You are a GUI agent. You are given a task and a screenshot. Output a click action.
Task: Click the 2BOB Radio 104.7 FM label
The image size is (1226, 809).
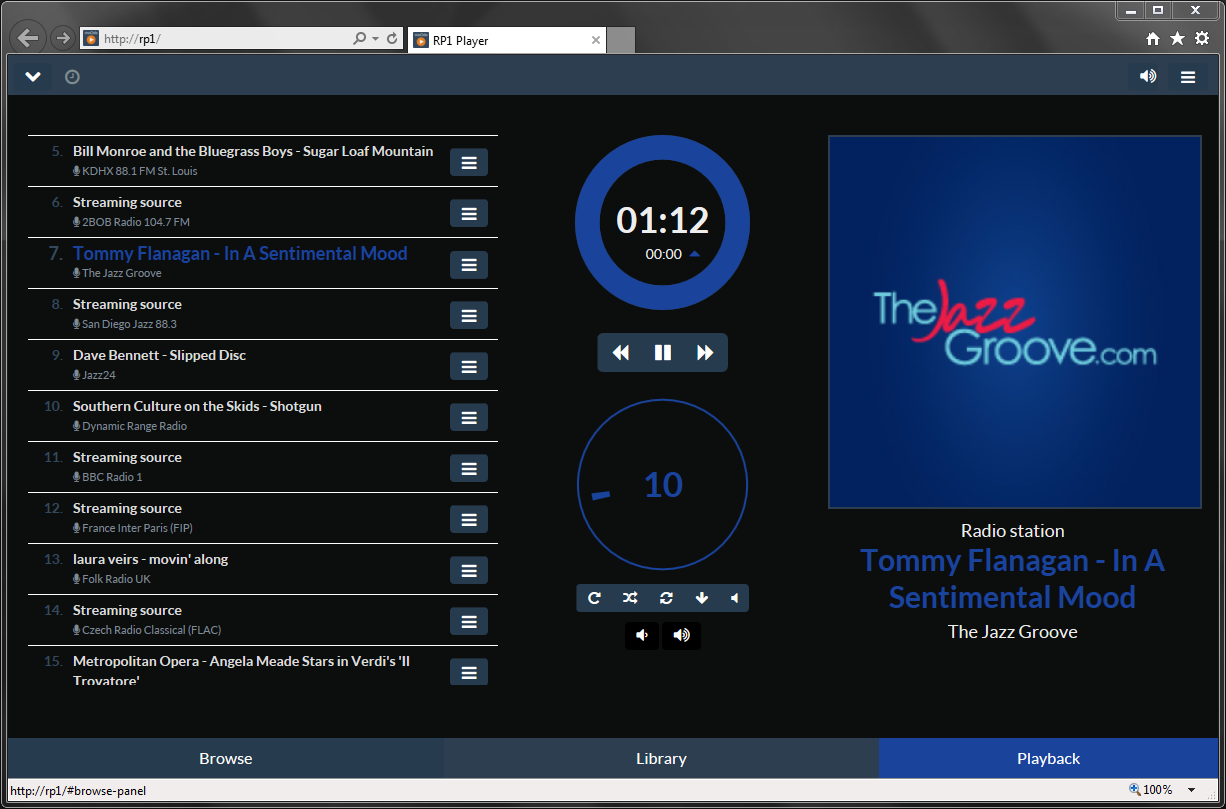point(135,222)
